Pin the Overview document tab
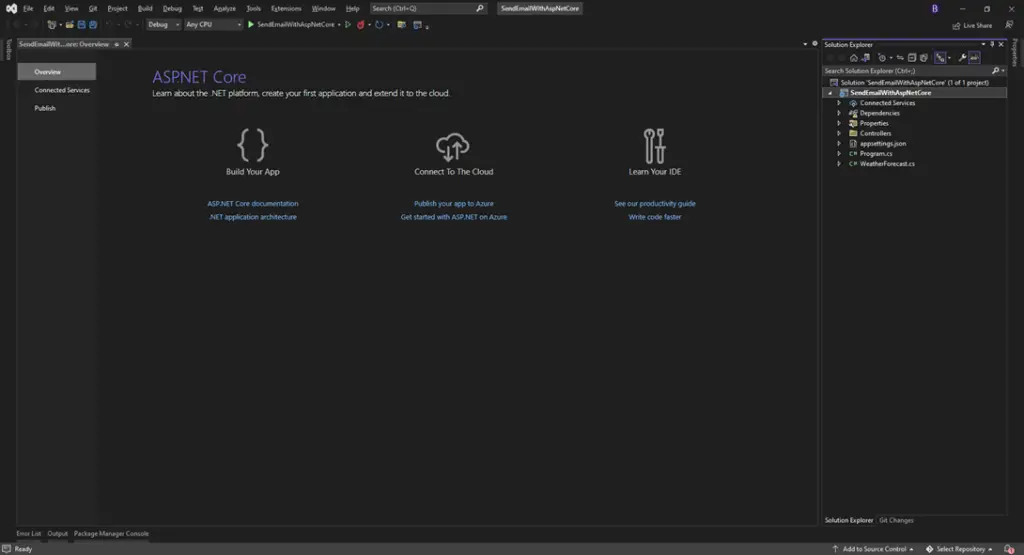 pos(117,44)
